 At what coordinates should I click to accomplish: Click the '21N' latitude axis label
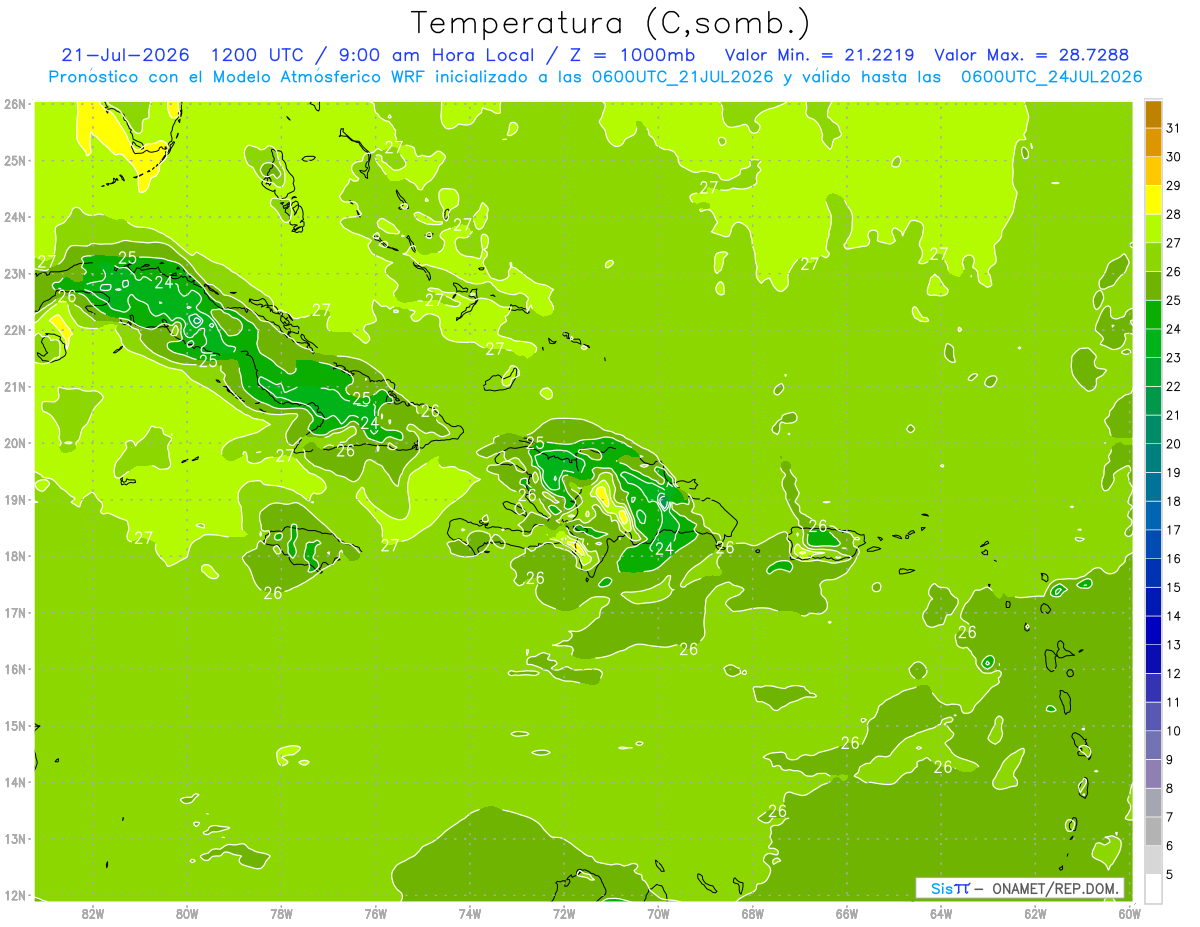pos(15,387)
